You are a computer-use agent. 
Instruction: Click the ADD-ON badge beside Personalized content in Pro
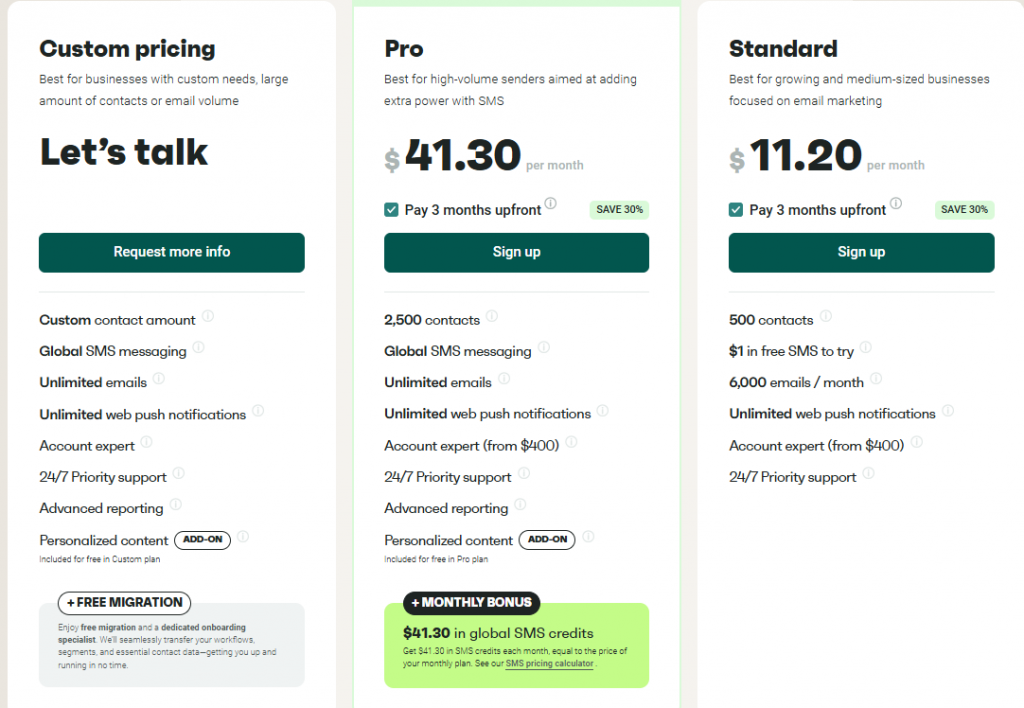[x=546, y=539]
